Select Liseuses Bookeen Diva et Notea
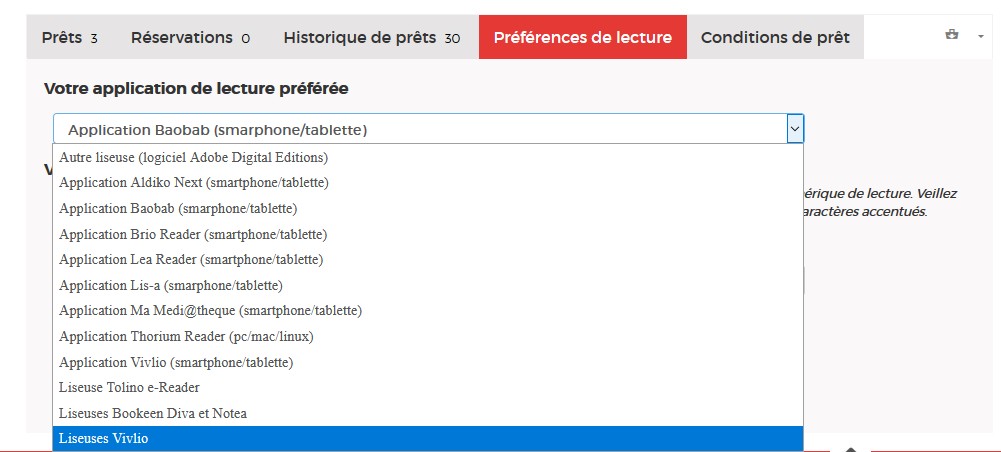 coord(153,413)
